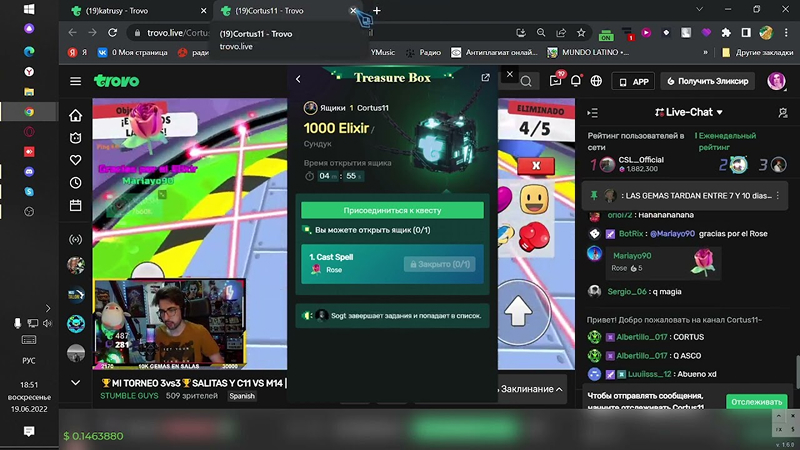Expand the sidebar channel list chevron
Image resolution: width=800 pixels, height=450 pixels.
tap(76, 383)
